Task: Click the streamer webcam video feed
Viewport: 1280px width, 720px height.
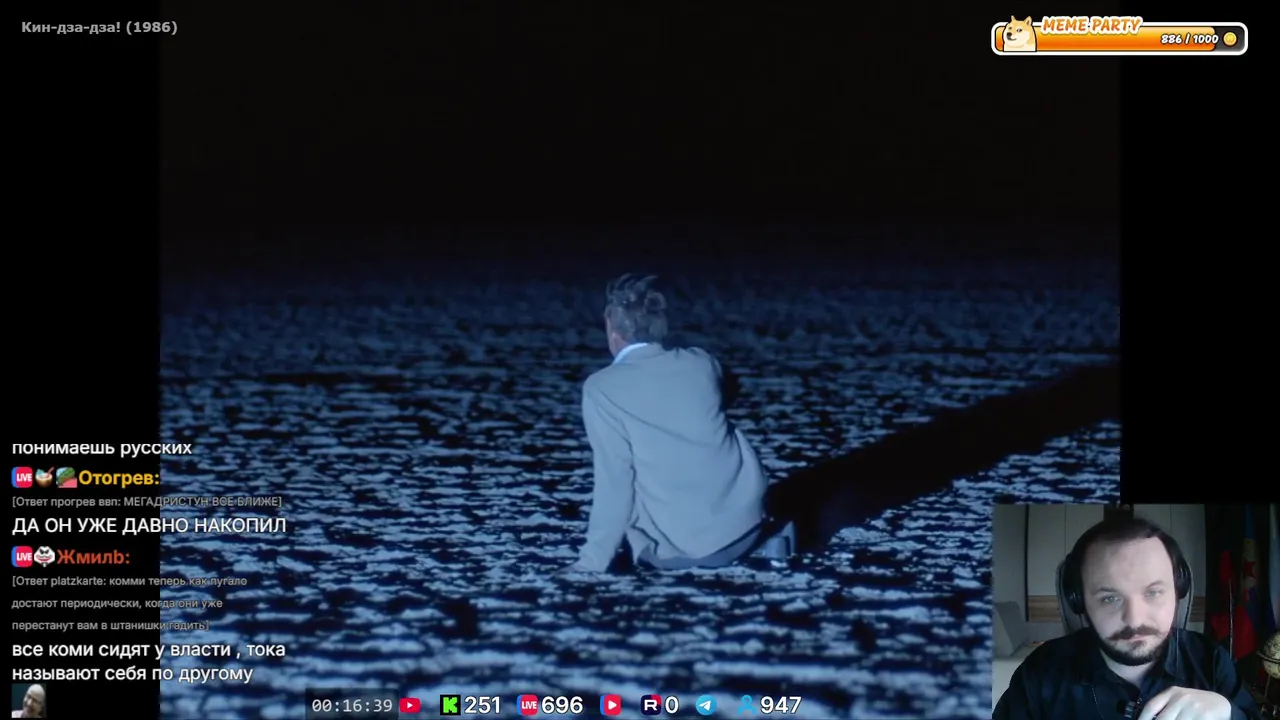Action: click(x=1136, y=612)
